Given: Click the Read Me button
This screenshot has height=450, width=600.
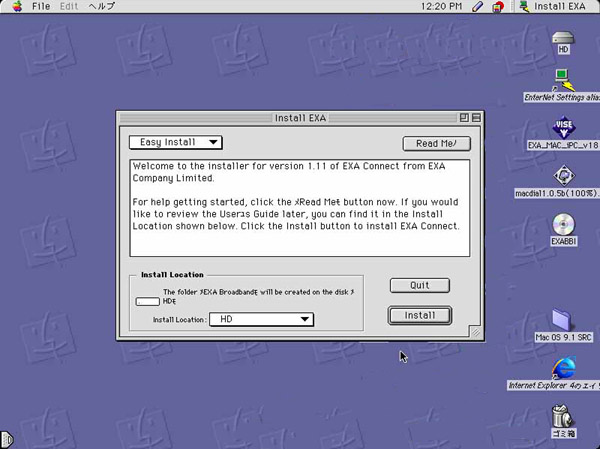Looking at the screenshot, I should (x=436, y=143).
